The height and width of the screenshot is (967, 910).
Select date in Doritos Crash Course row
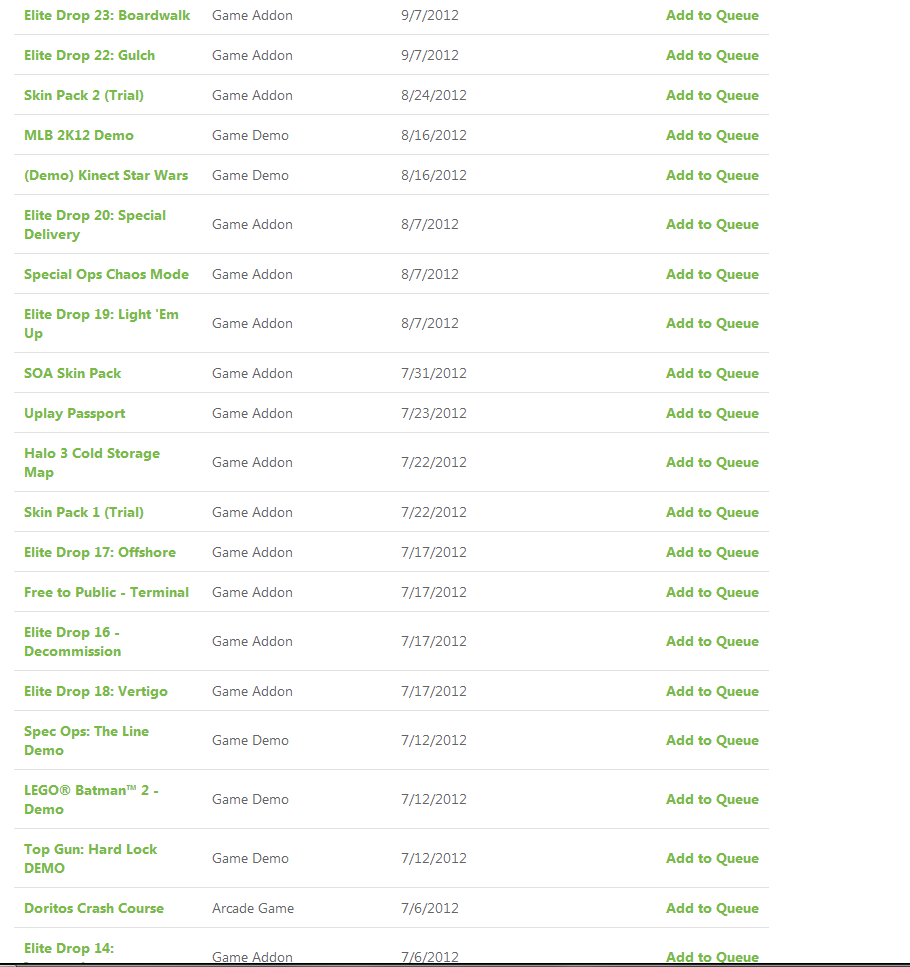pyautogui.click(x=430, y=908)
